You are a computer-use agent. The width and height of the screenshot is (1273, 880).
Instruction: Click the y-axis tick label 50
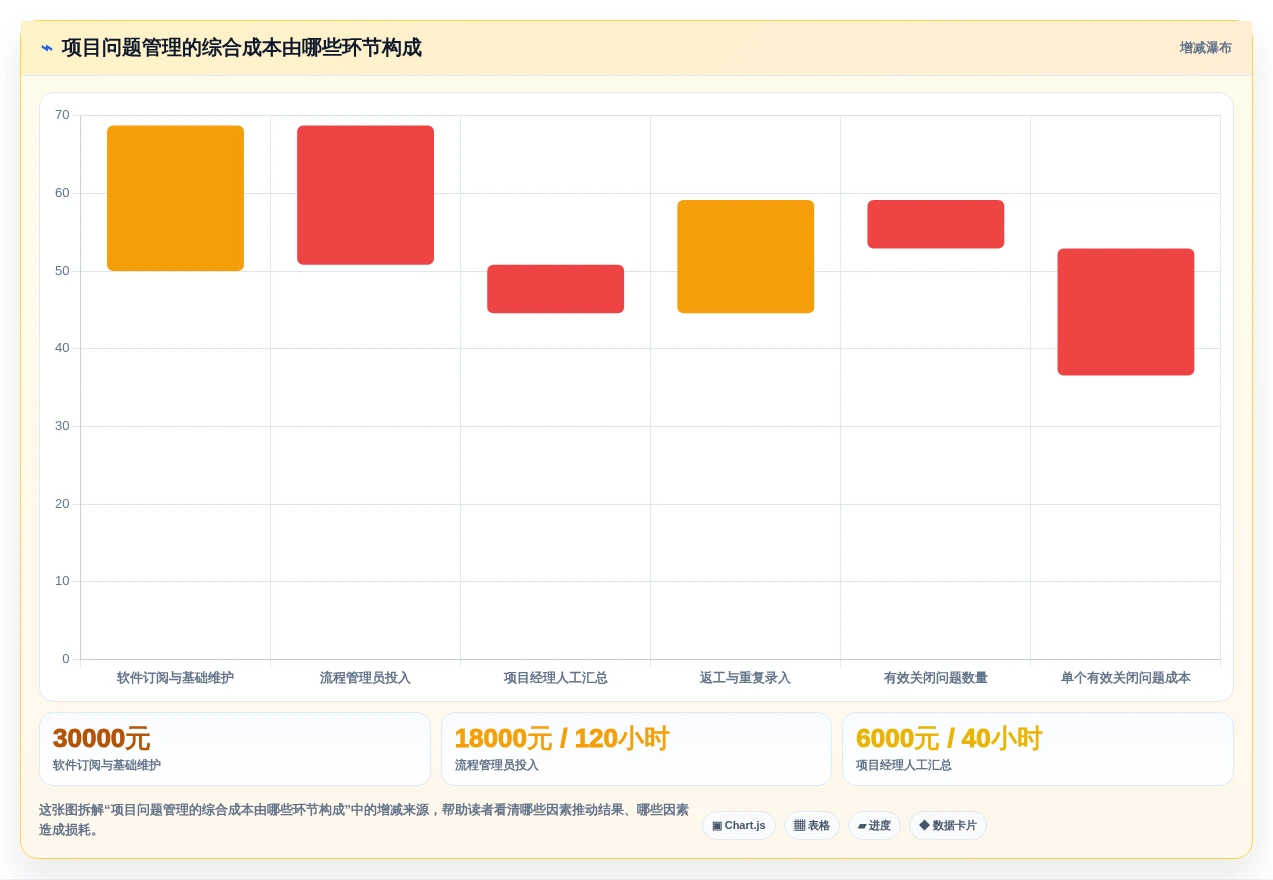(x=62, y=271)
